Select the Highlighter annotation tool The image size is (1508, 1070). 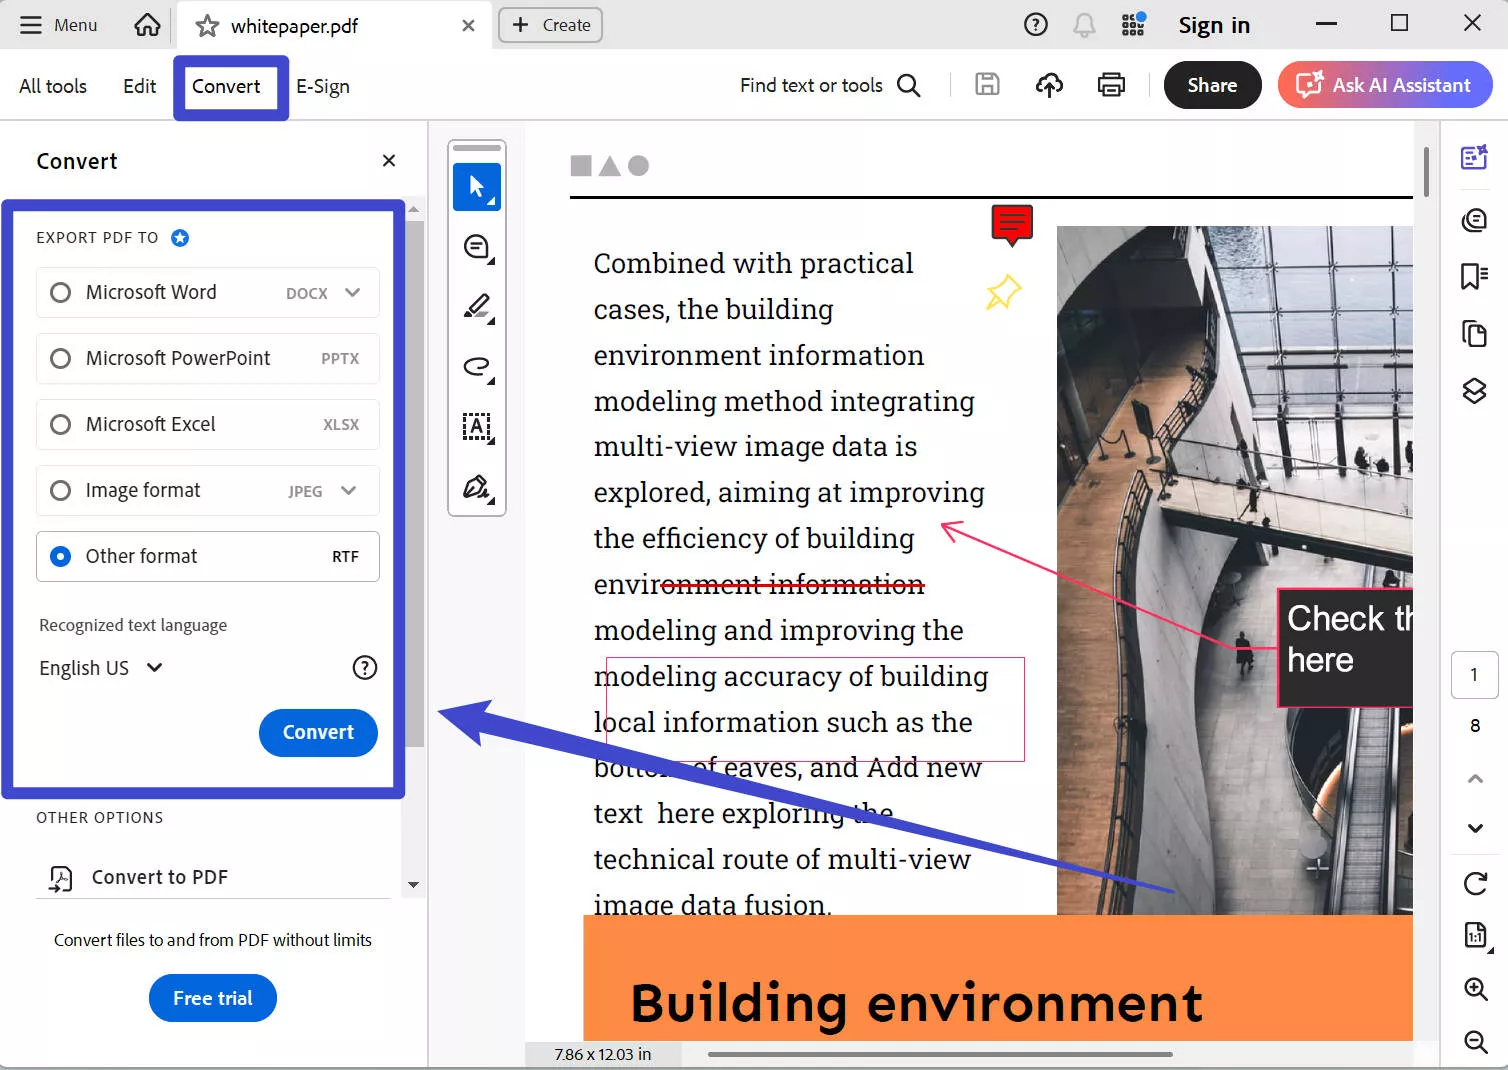click(477, 307)
